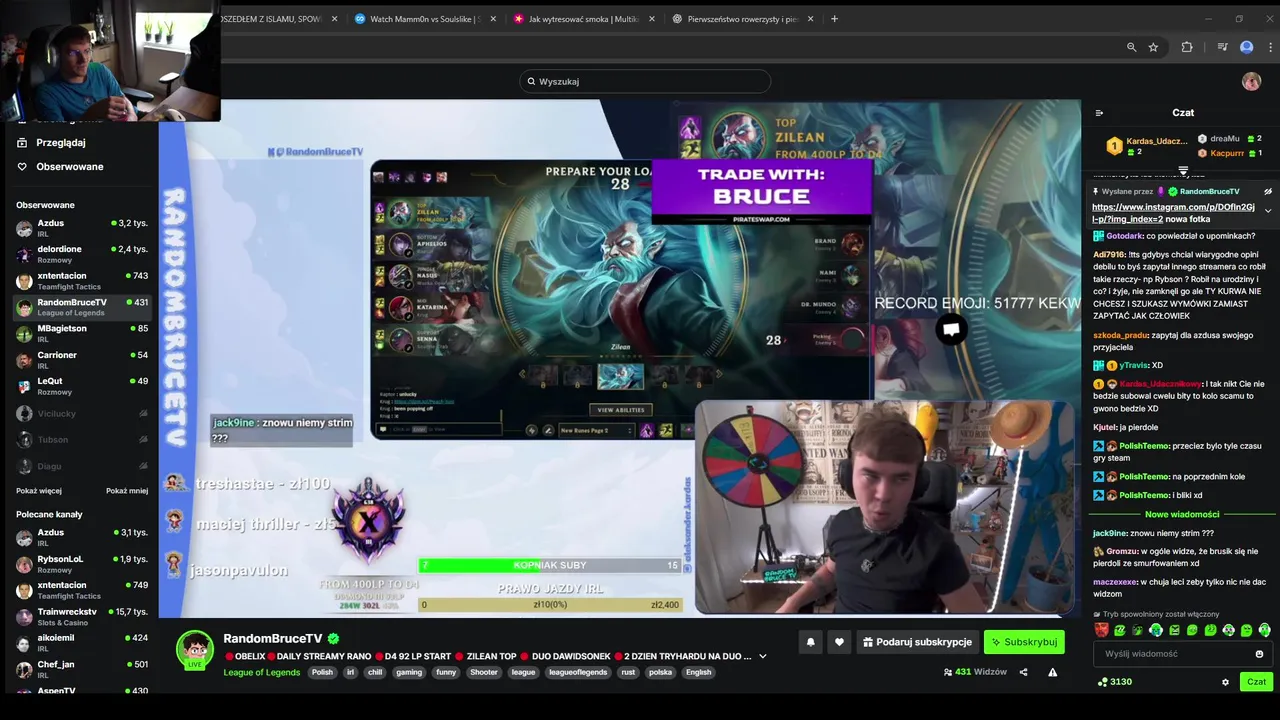Open the browser media control icon
Viewport: 1280px width, 720px height.
1222,47
